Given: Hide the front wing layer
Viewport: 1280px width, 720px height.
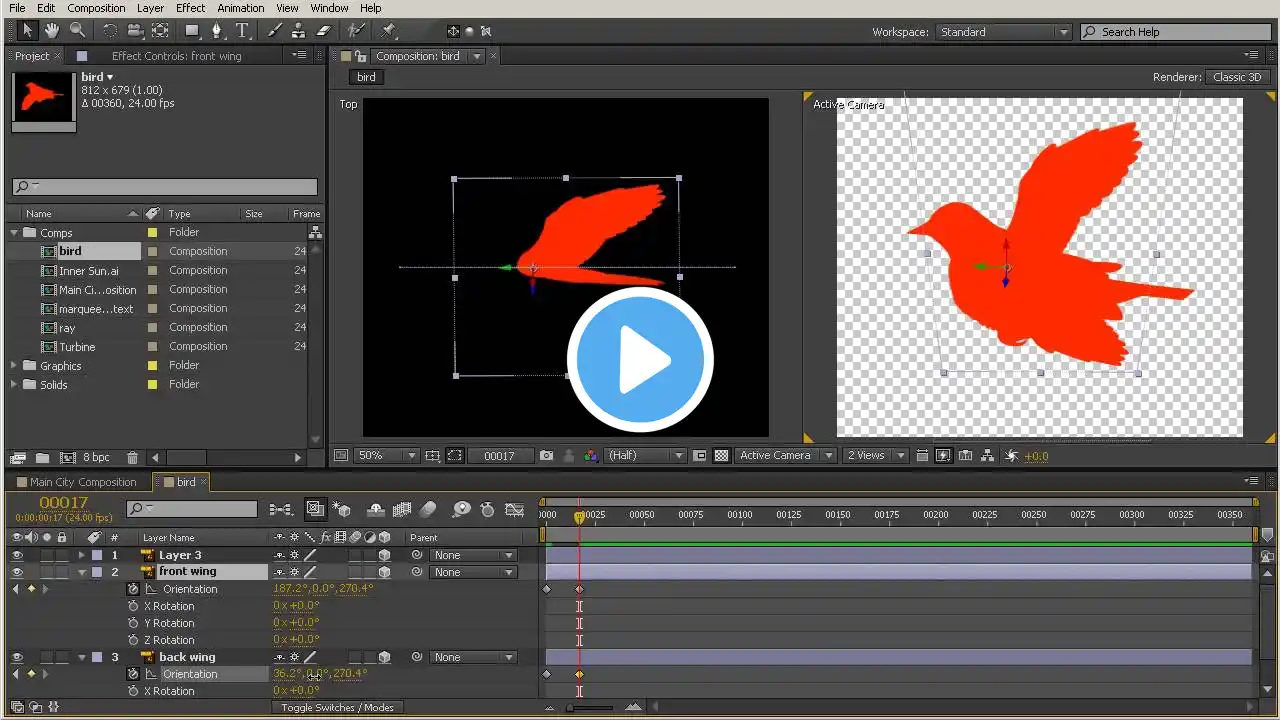Looking at the screenshot, I should coord(17,572).
